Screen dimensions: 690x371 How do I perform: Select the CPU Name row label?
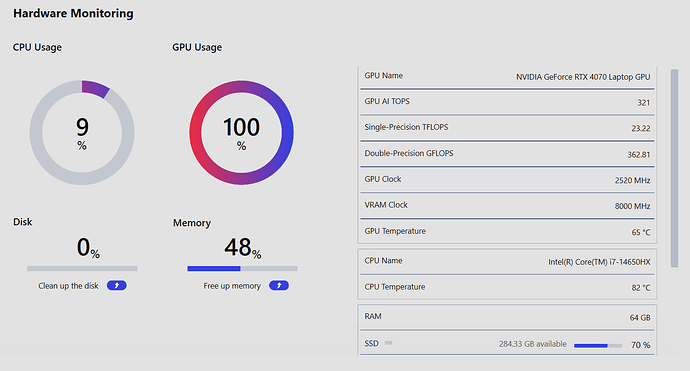(383, 261)
